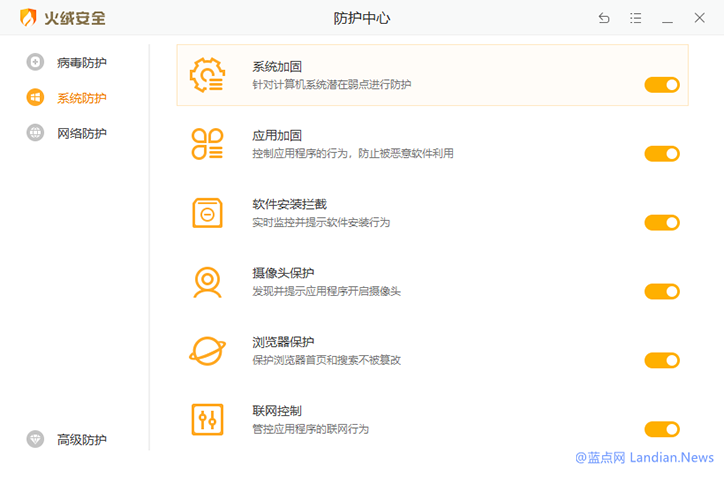This screenshot has width=724, height=477.
Task: Open the 联网控制 settings title
Action: coord(277,411)
